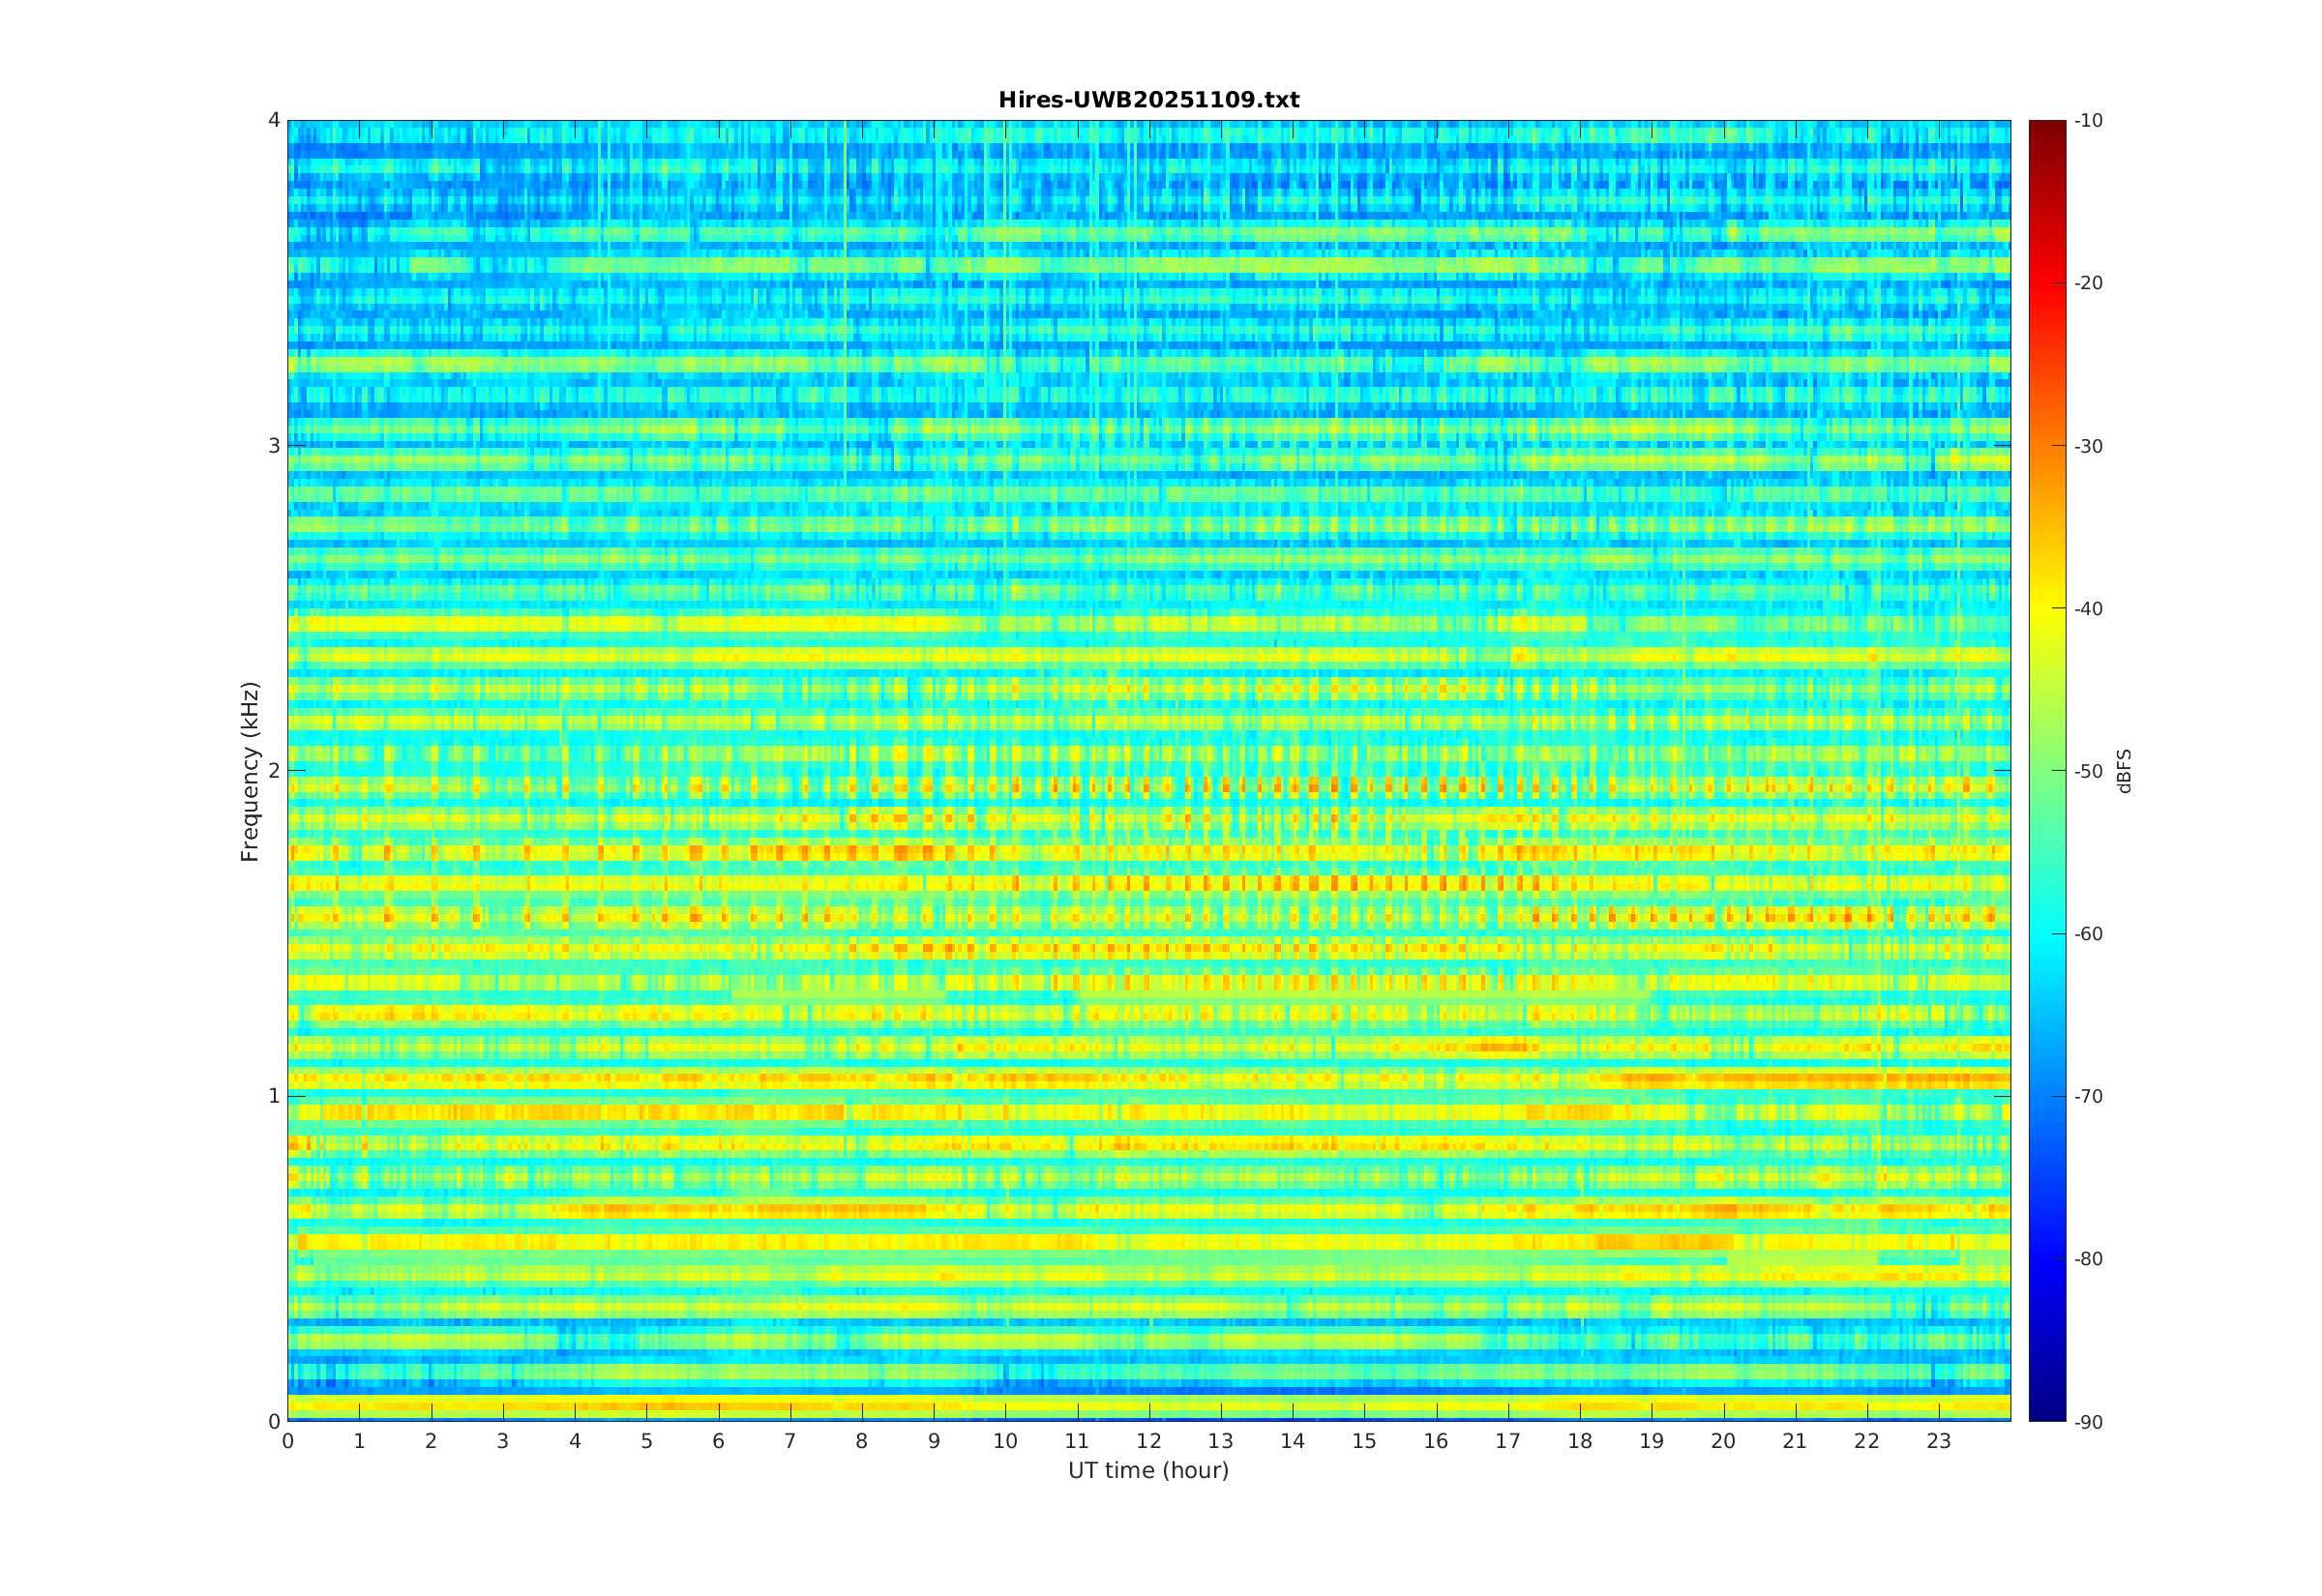Click the plot title Hires-UWB20251109.txt
The height and width of the screenshot is (1596, 2322).
click(x=1148, y=100)
